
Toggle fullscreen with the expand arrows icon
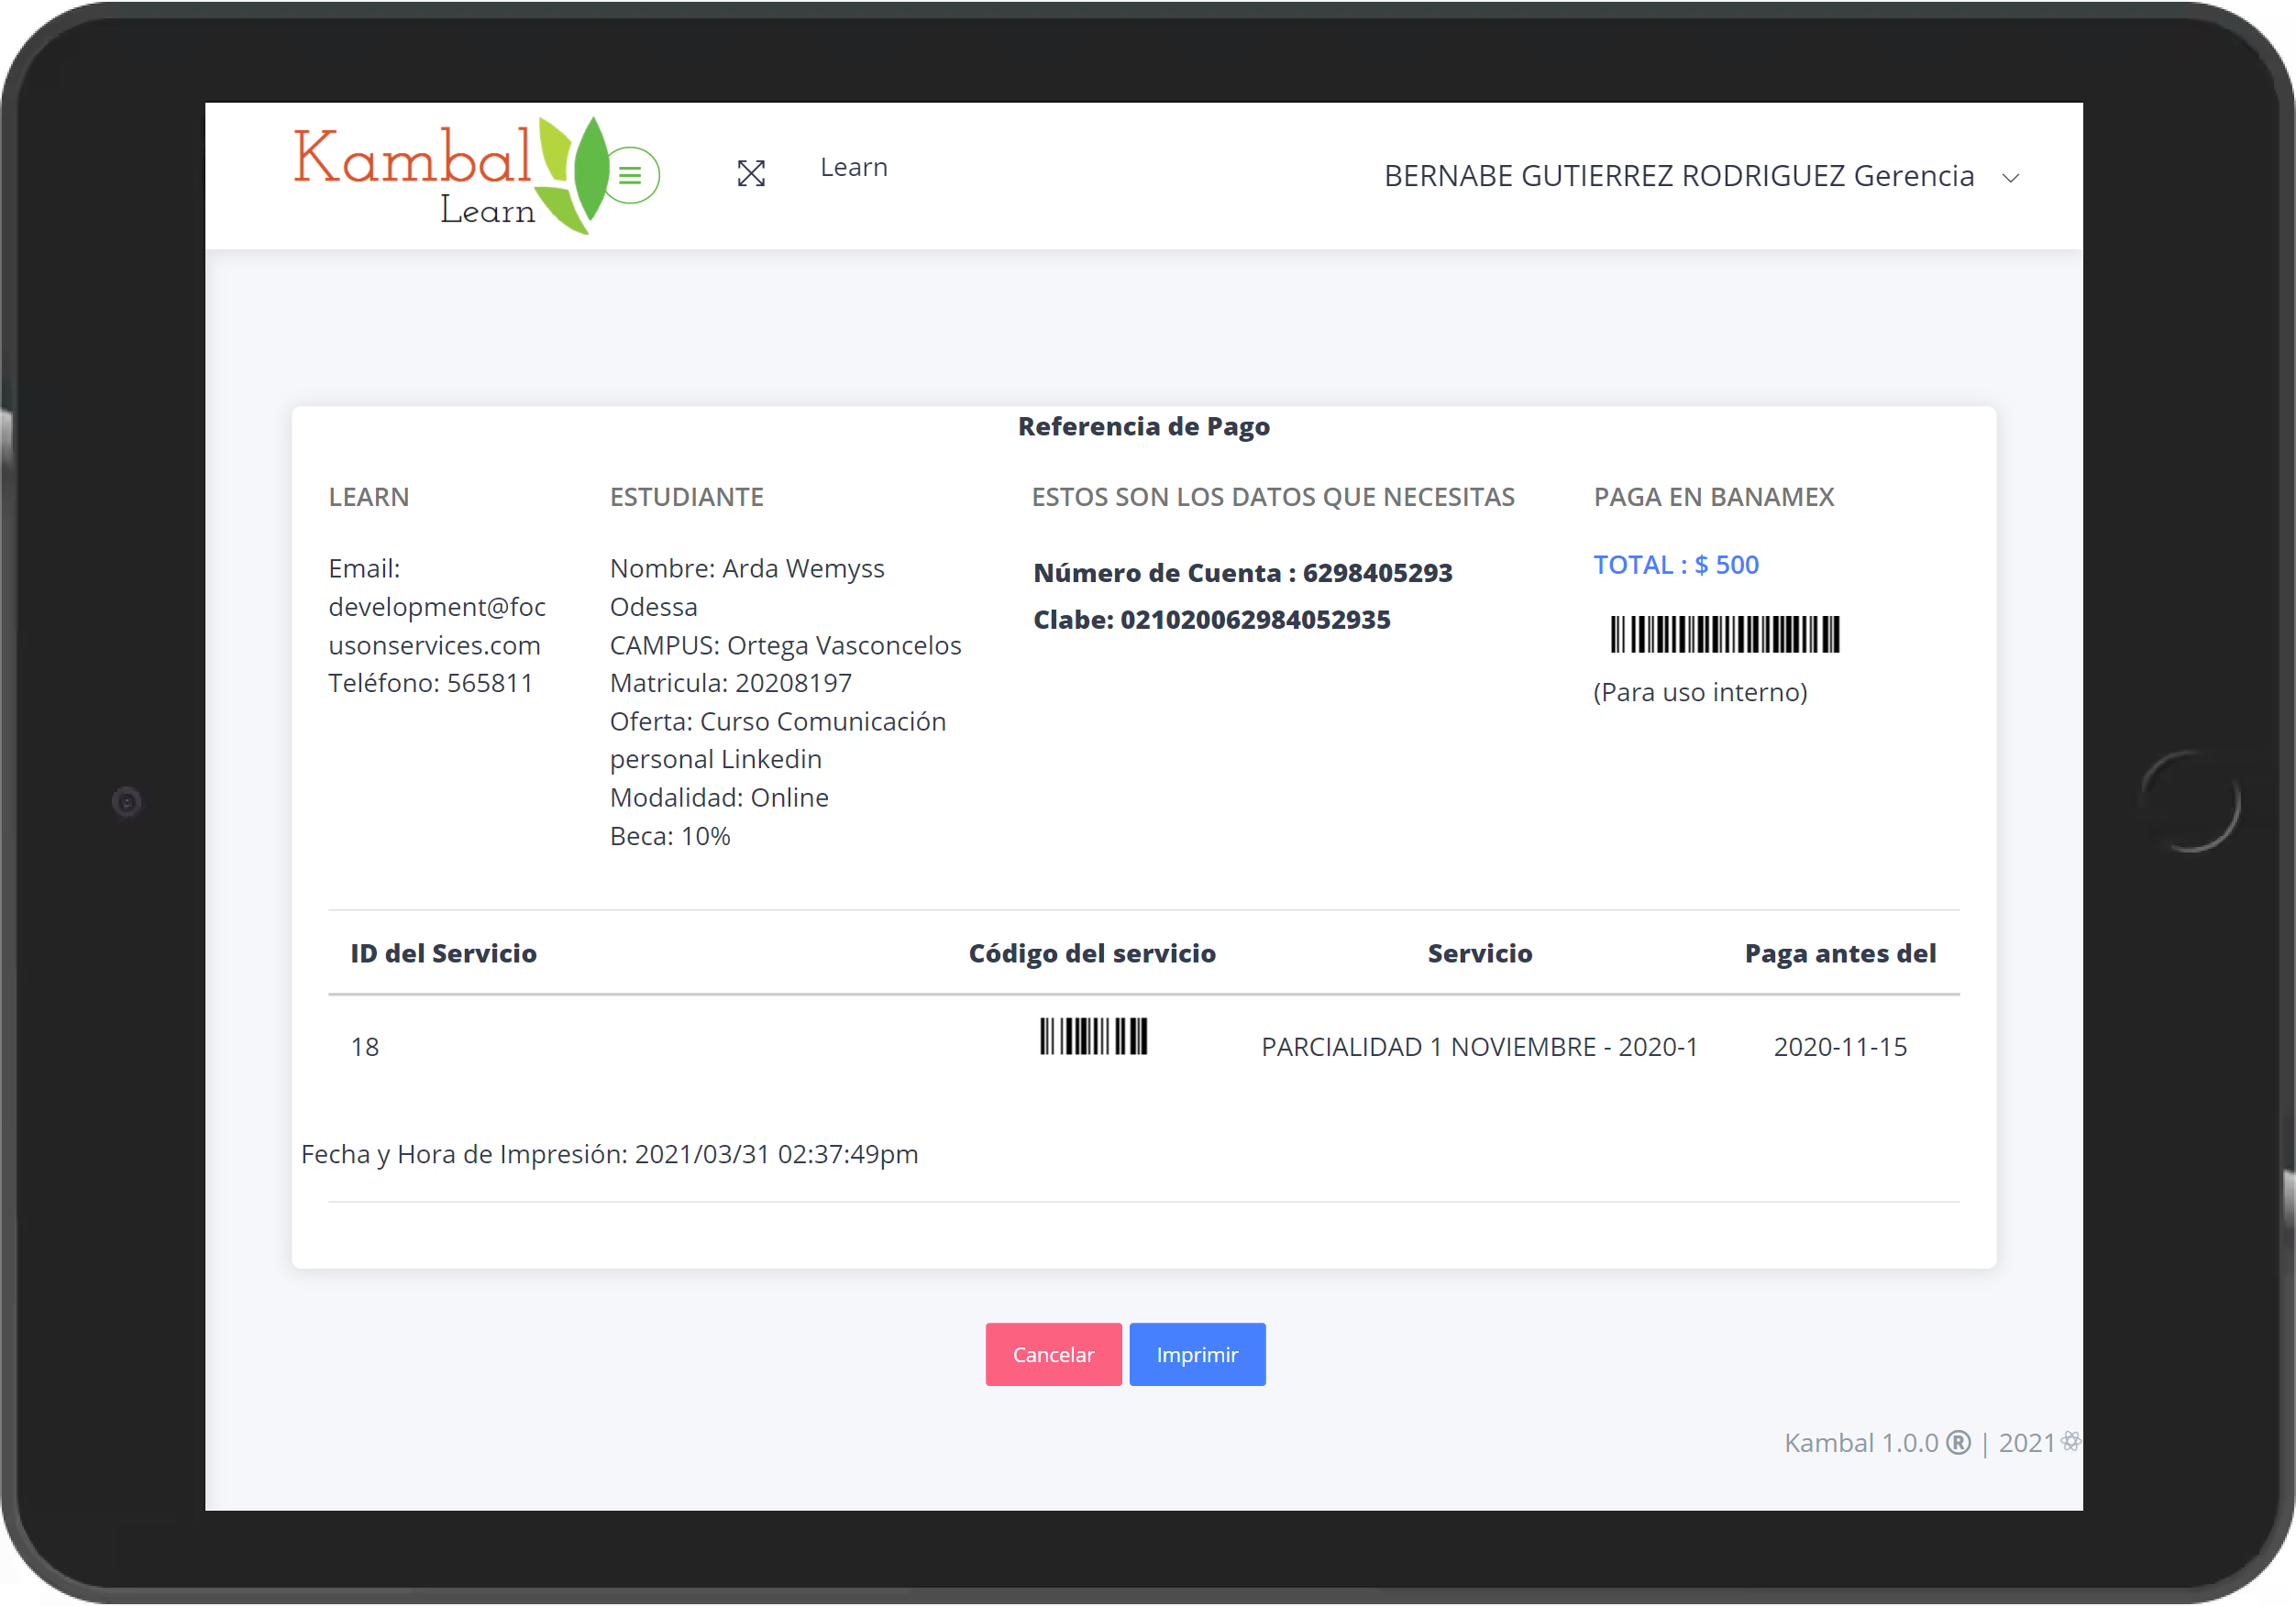pyautogui.click(x=751, y=173)
